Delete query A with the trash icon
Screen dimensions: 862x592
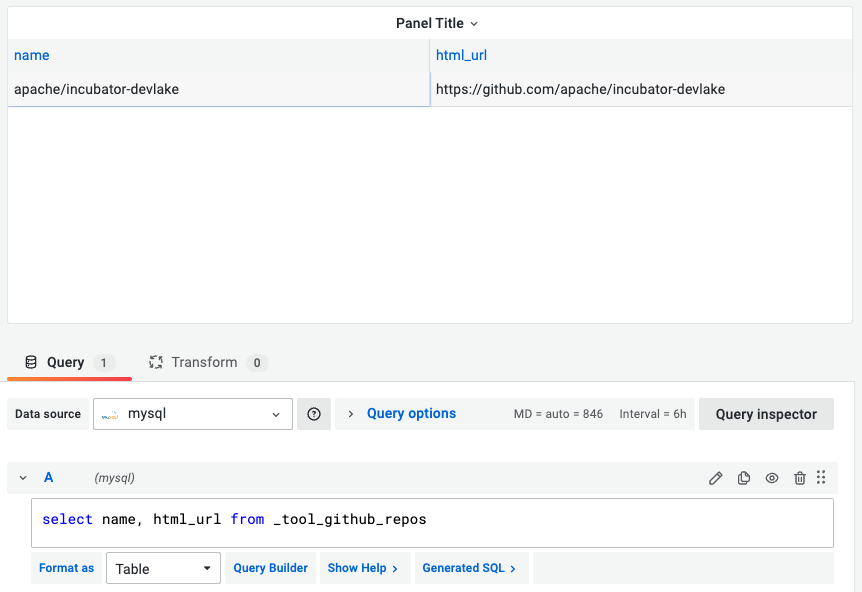click(x=800, y=478)
